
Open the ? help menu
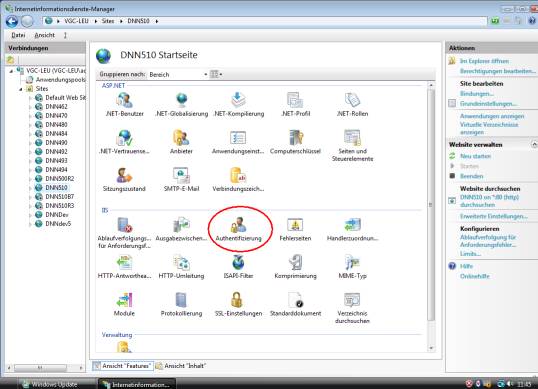65,35
